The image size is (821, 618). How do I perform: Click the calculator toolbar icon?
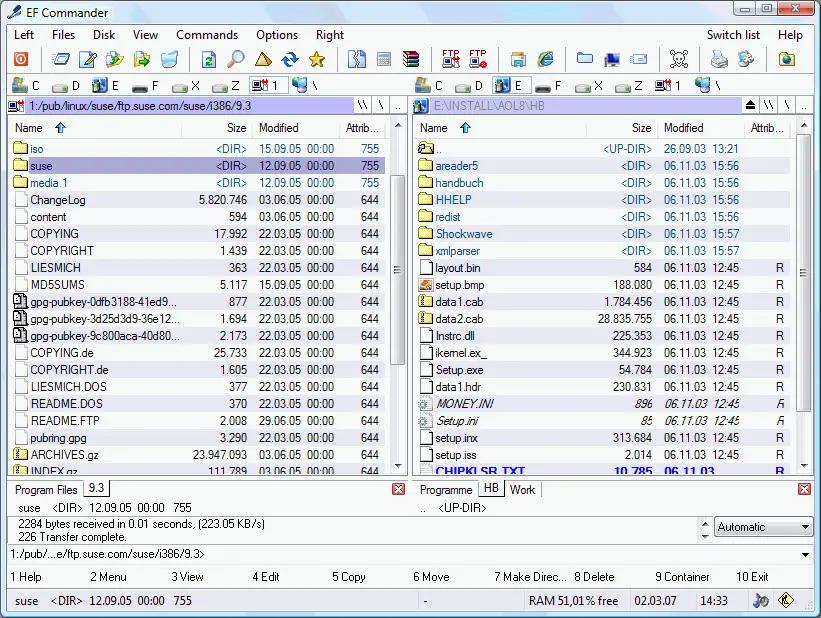click(x=384, y=60)
